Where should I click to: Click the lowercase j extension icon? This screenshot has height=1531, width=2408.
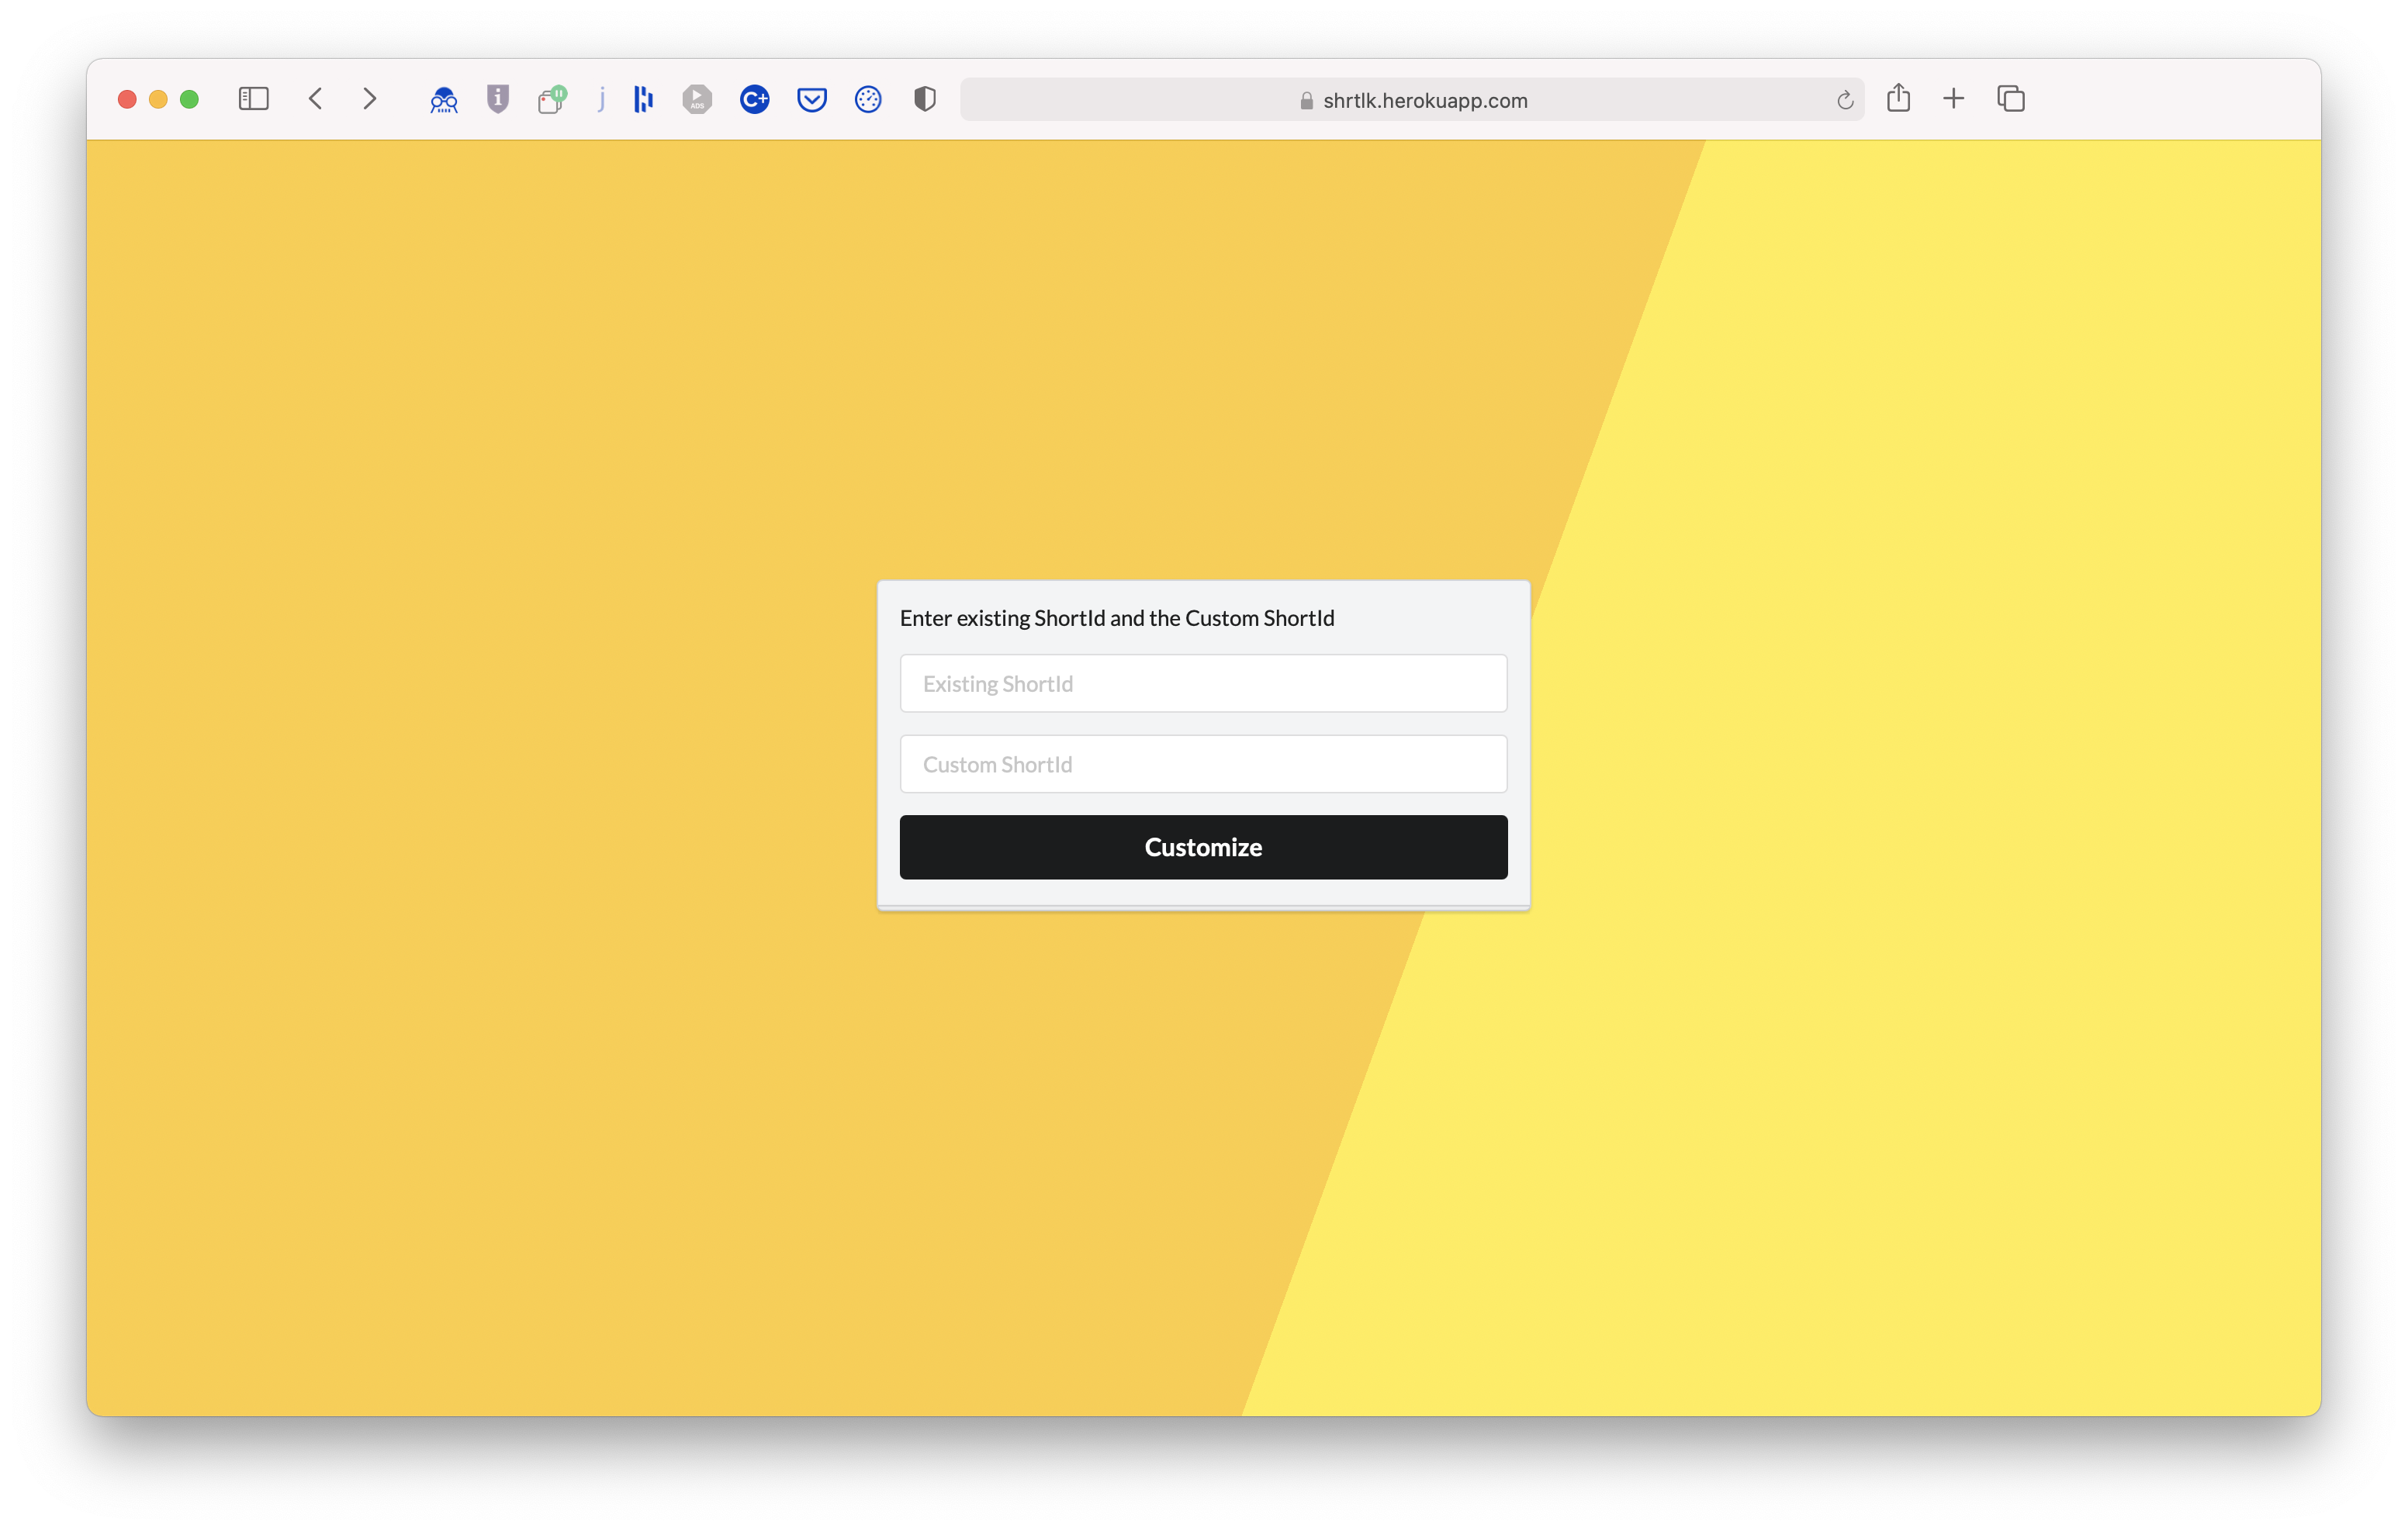pos(601,99)
